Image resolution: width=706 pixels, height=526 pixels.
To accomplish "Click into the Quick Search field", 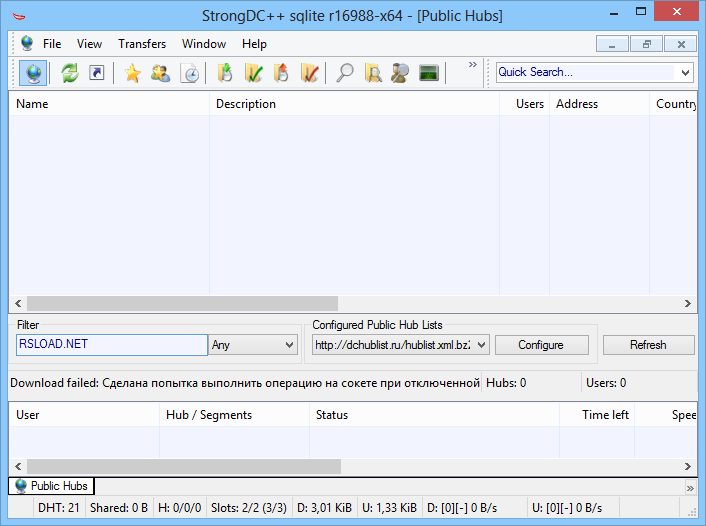I will (585, 72).
